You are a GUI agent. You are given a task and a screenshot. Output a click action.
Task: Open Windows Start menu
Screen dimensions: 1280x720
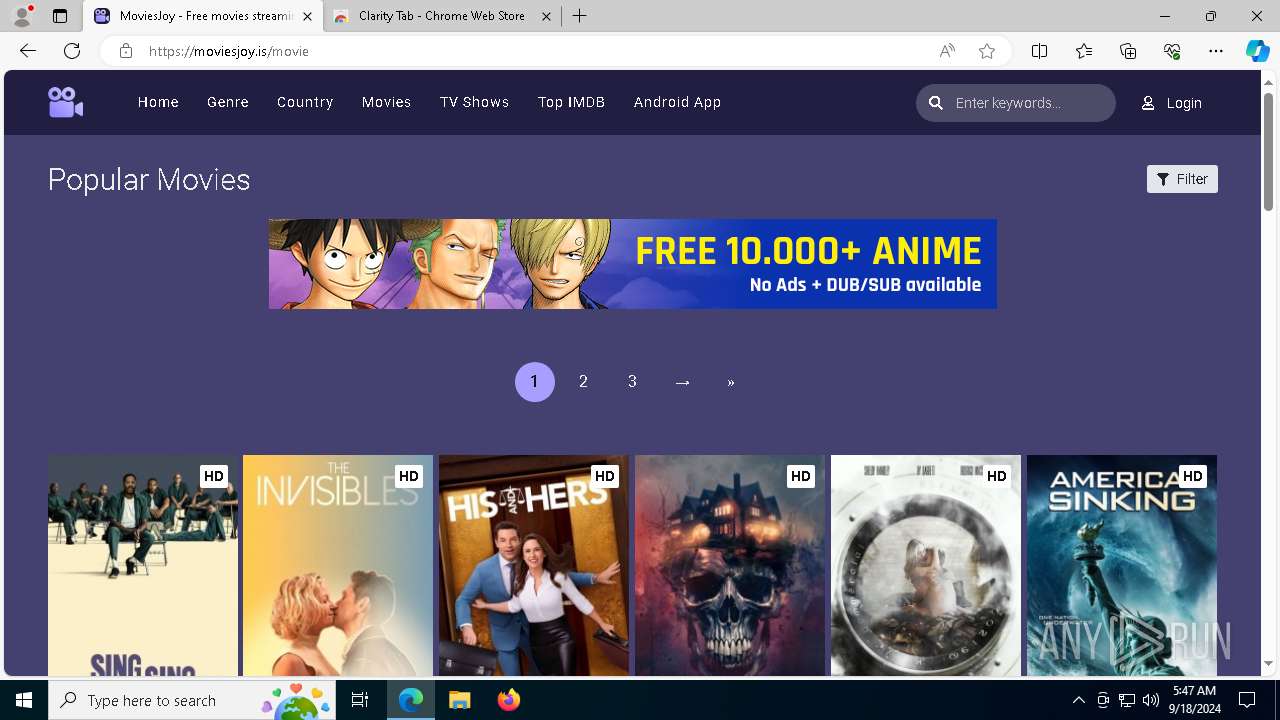tap(24, 700)
